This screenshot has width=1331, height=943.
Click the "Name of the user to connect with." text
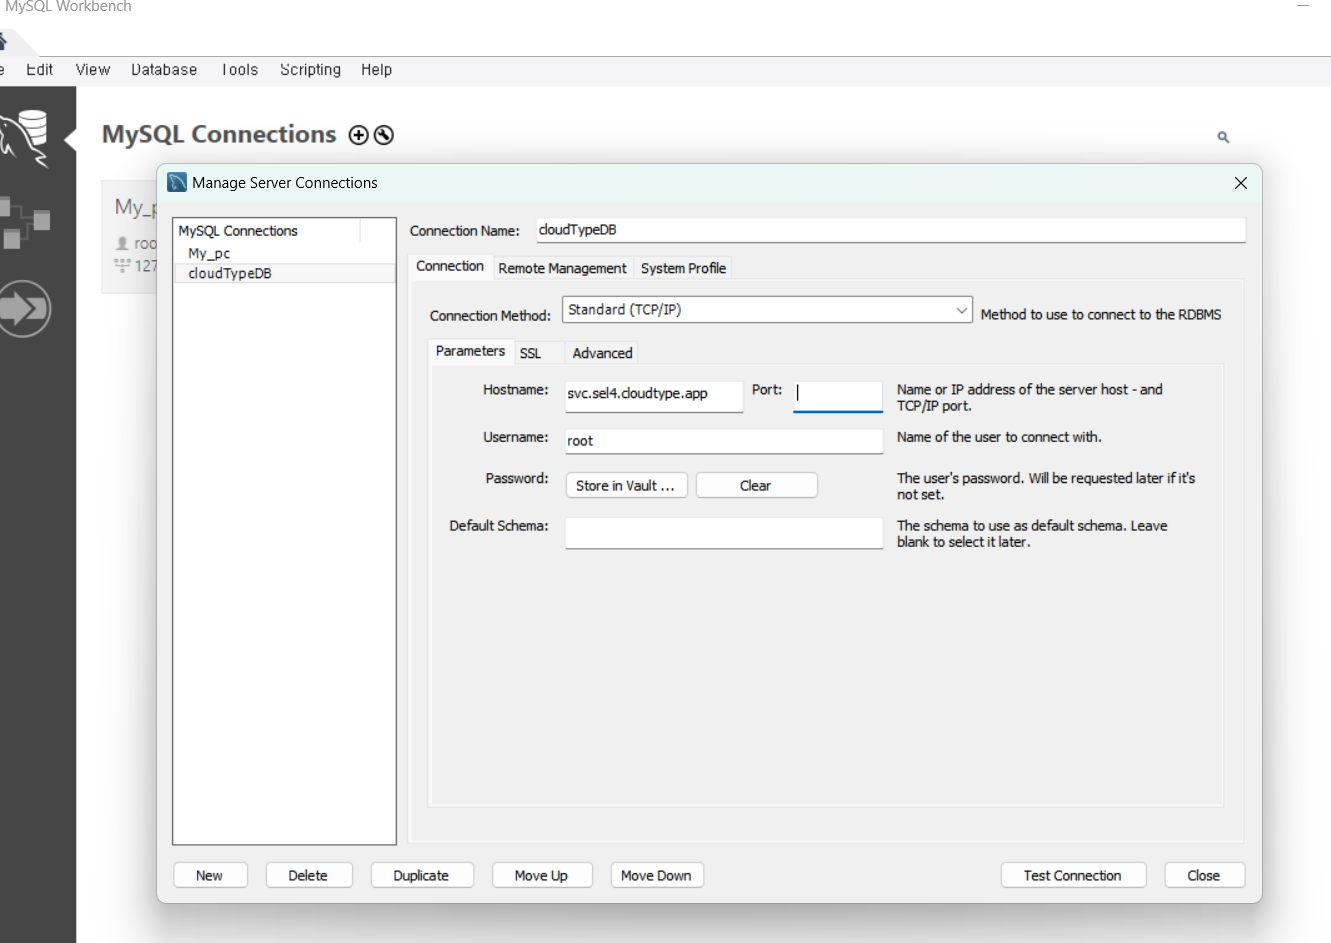point(999,437)
